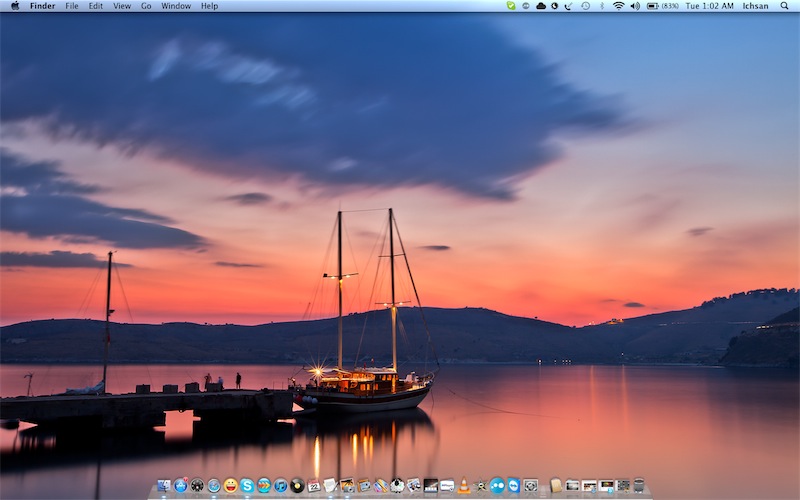
Task: Click the Tue 1:02 AM clock
Action: click(709, 6)
